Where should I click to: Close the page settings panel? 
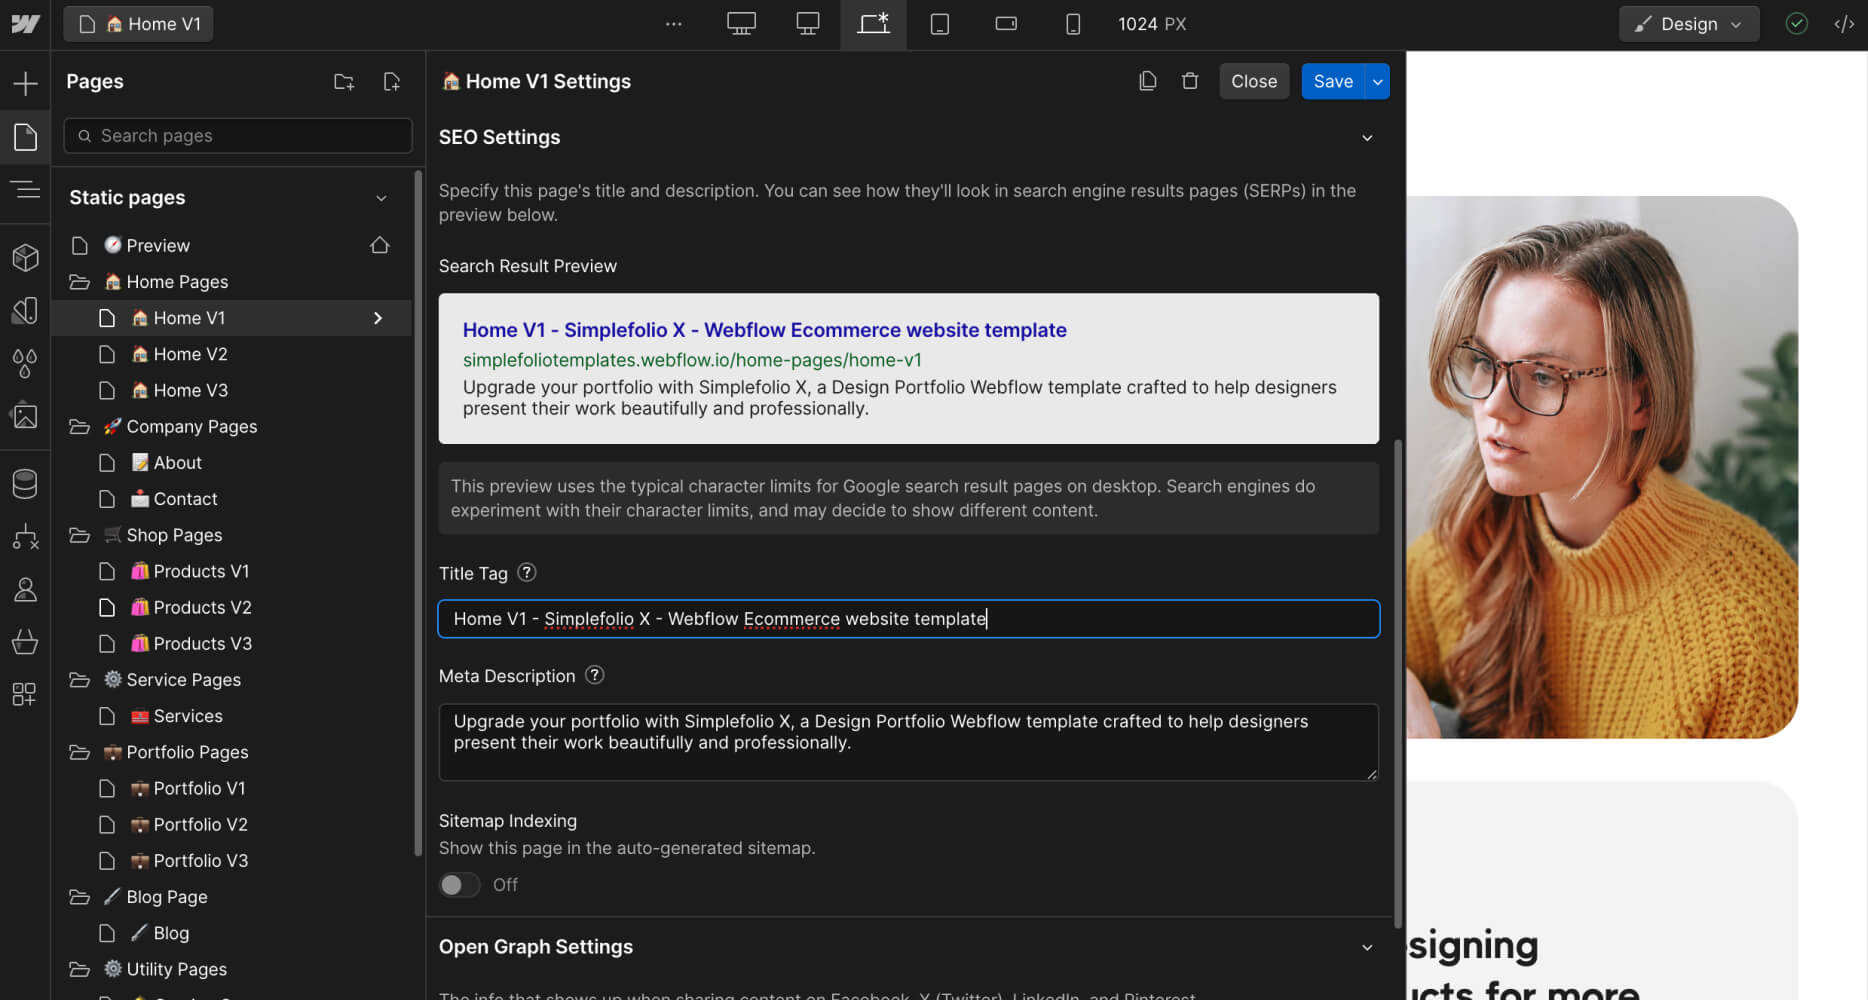click(1254, 82)
